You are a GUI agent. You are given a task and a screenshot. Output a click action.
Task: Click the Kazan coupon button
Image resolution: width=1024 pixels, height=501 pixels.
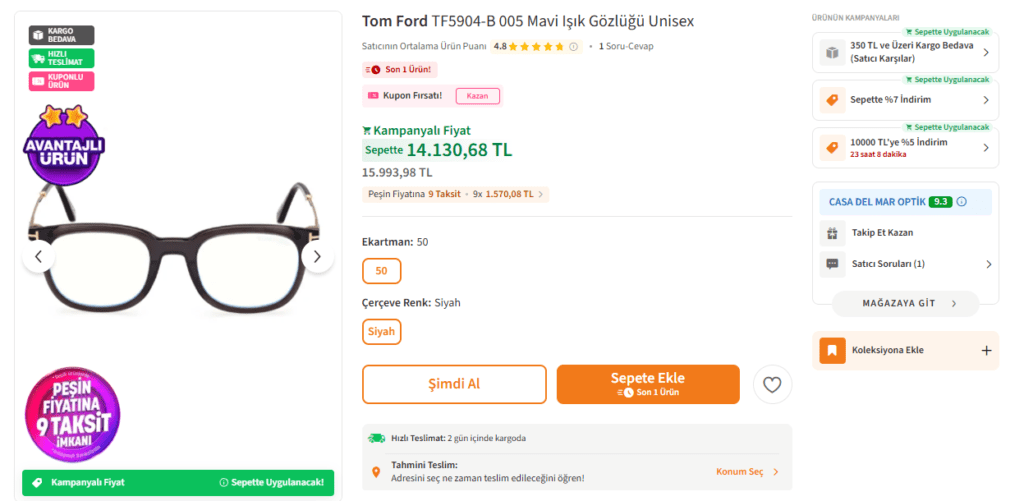point(477,96)
